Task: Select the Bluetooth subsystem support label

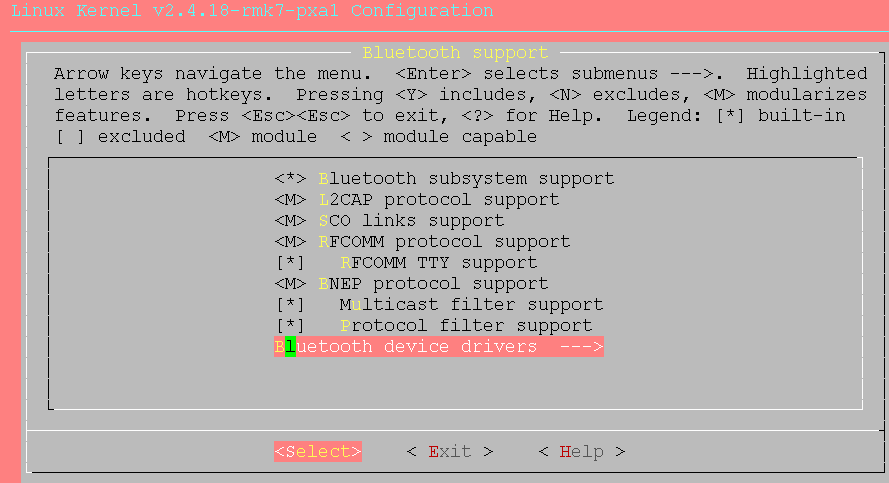Action: click(466, 179)
